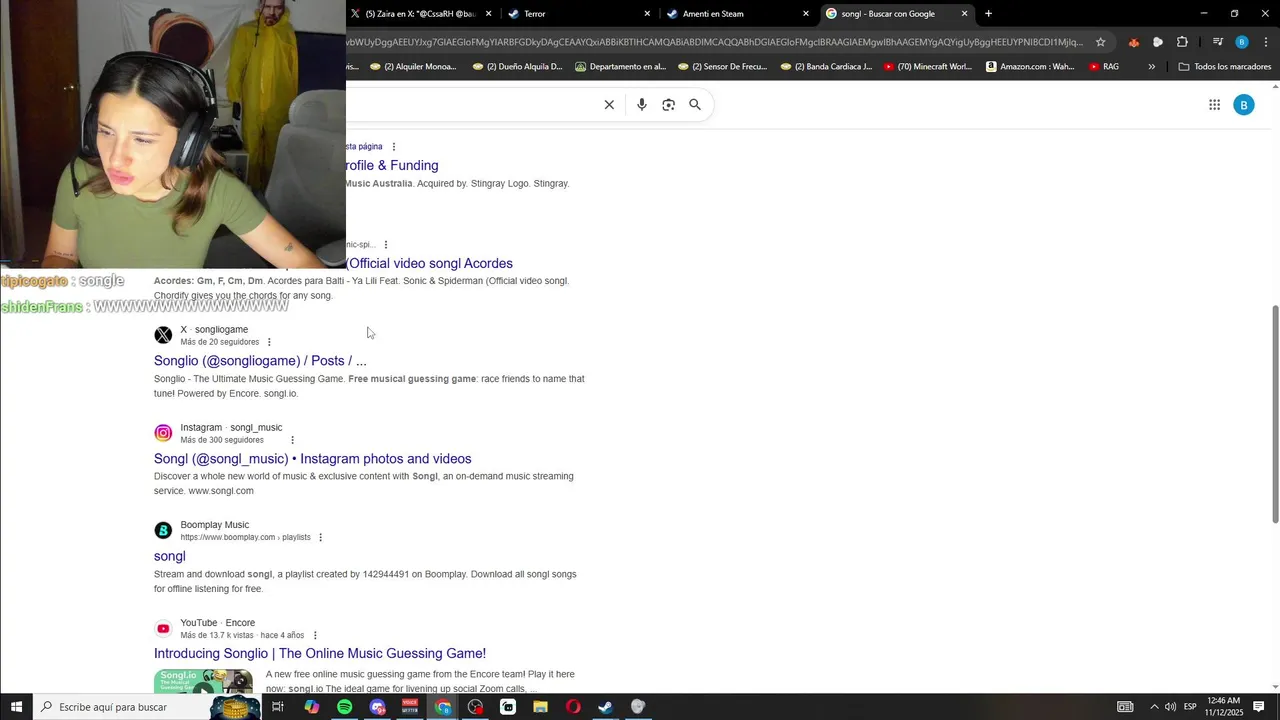Open the Boomplay songl playlist link

[x=170, y=557]
